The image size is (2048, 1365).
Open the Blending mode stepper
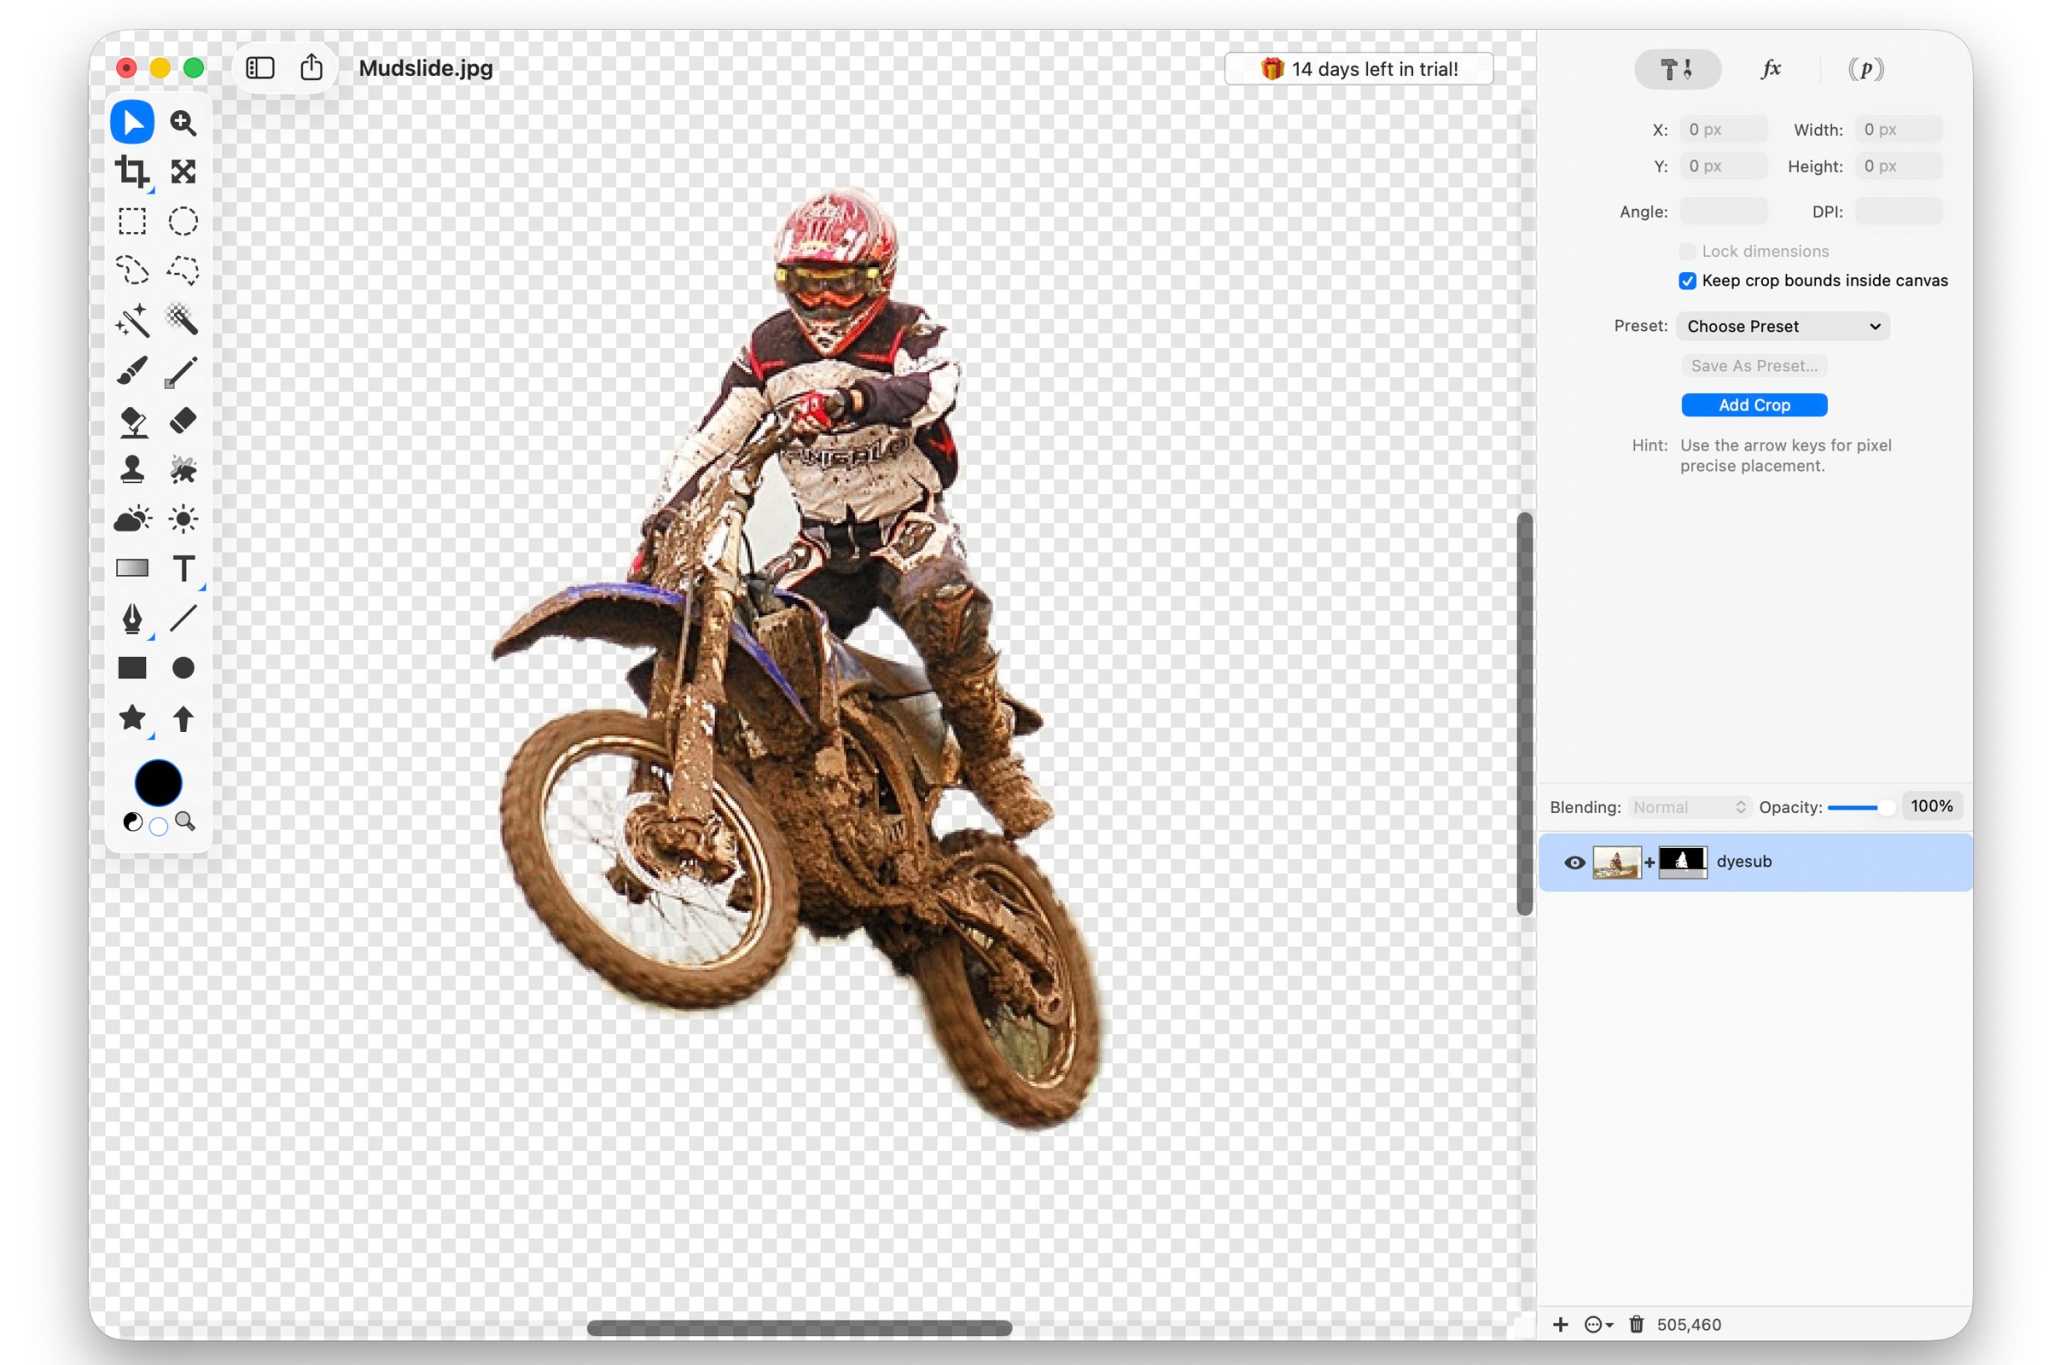1742,806
